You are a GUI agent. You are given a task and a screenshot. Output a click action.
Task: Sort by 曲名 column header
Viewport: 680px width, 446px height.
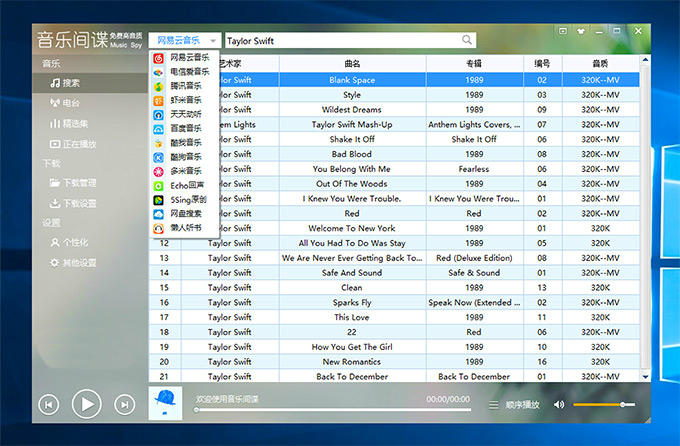[352, 64]
